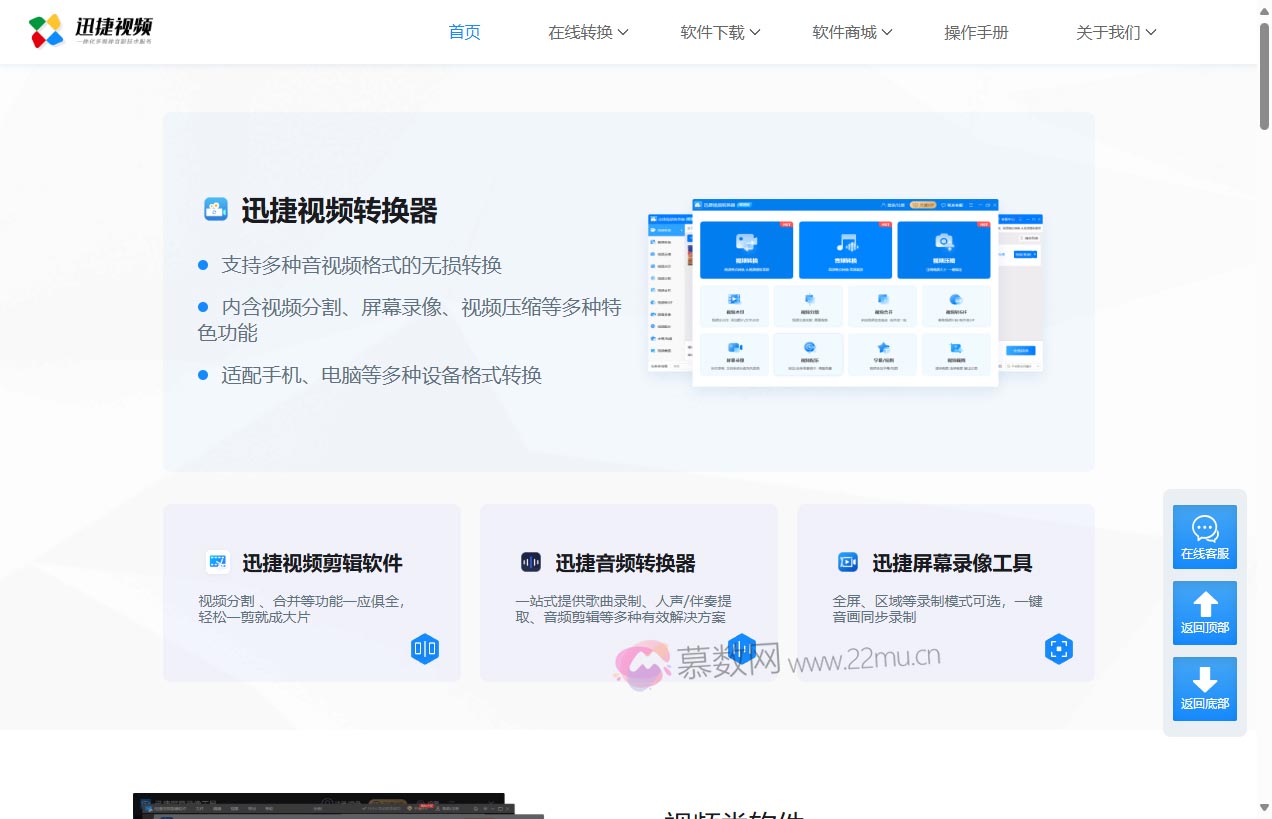Open the 关于我们 dropdown
The width and height of the screenshot is (1272, 819).
(x=1116, y=31)
